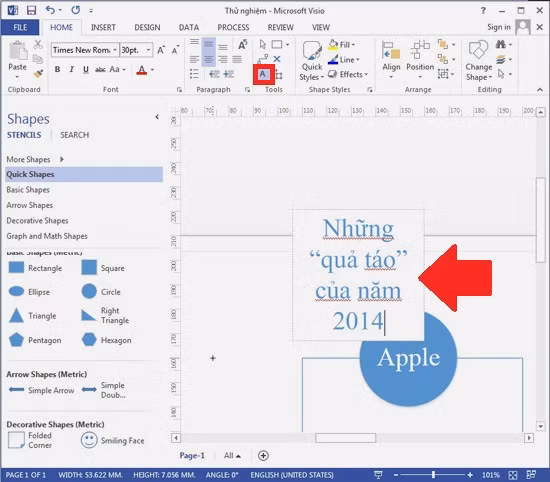Screen dimensions: 550x482
Task: Toggle align middle vertical alignment
Action: [208, 44]
